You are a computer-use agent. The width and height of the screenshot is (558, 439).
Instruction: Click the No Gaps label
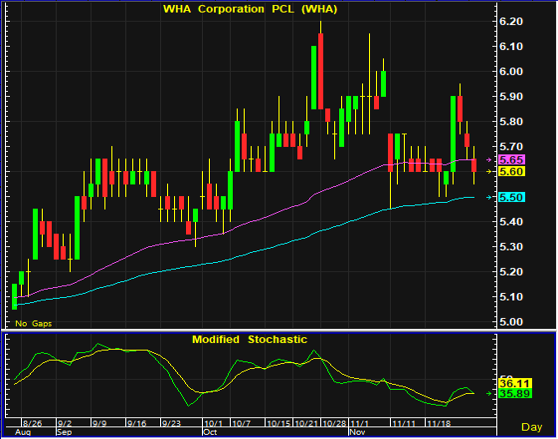[33, 323]
